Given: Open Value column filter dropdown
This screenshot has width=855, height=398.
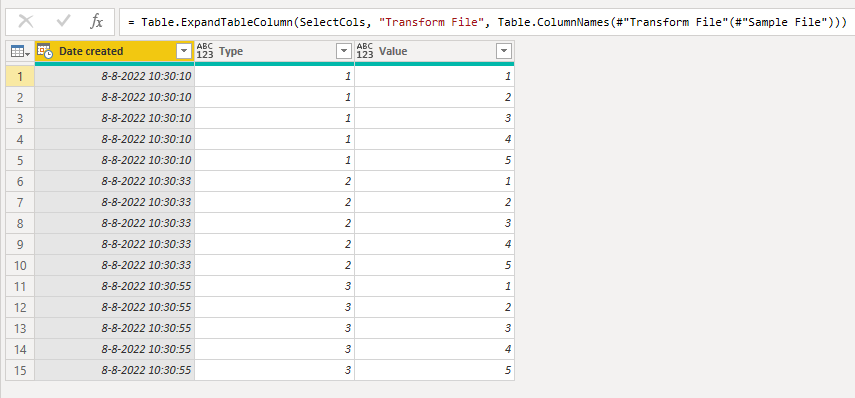Looking at the screenshot, I should pyautogui.click(x=504, y=52).
